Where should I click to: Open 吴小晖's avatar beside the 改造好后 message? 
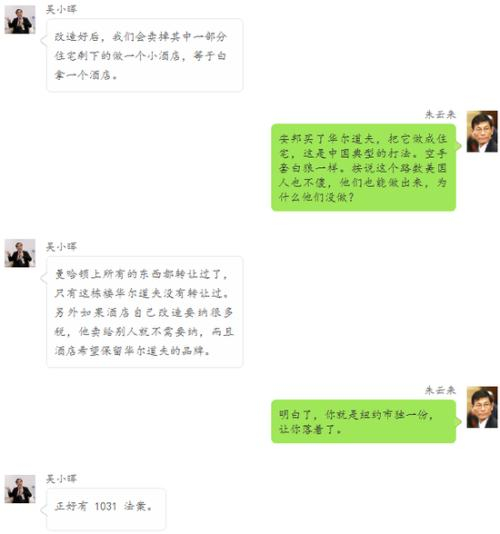(20, 20)
